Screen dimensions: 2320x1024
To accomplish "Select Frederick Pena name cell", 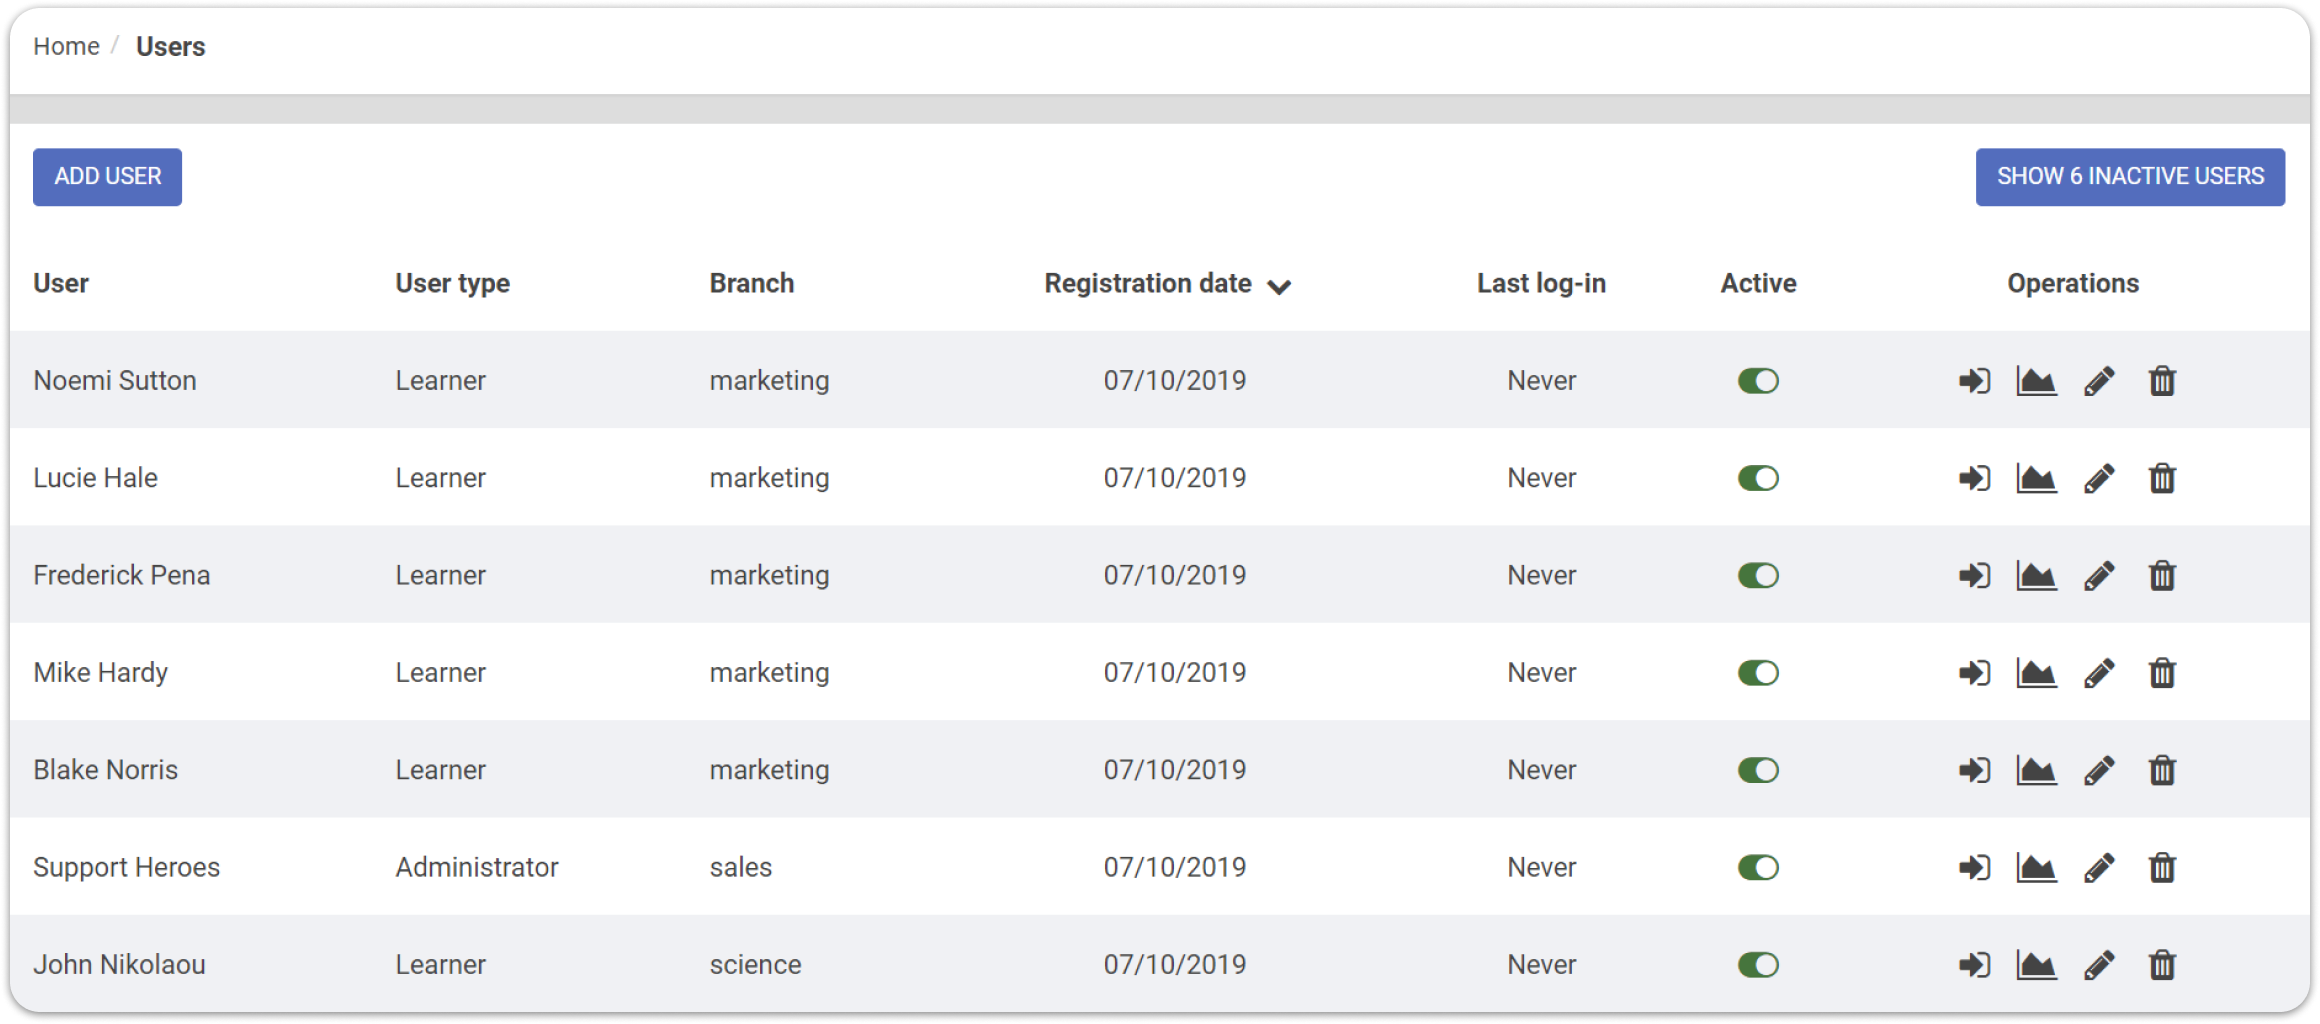I will tap(121, 575).
